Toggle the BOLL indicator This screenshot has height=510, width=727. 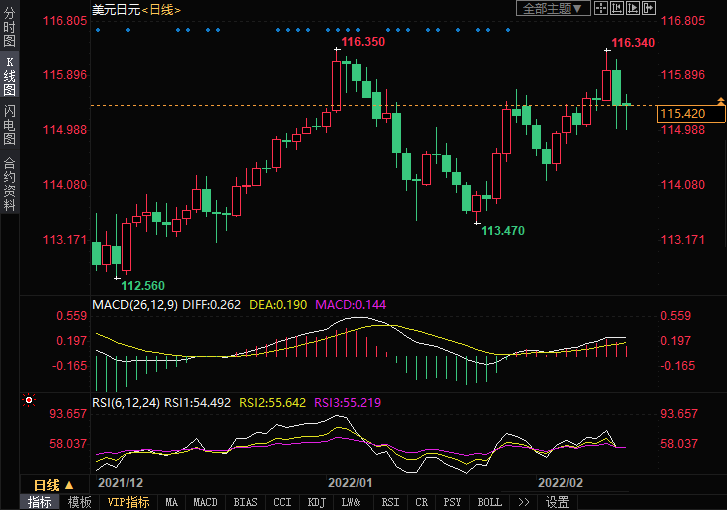489,502
